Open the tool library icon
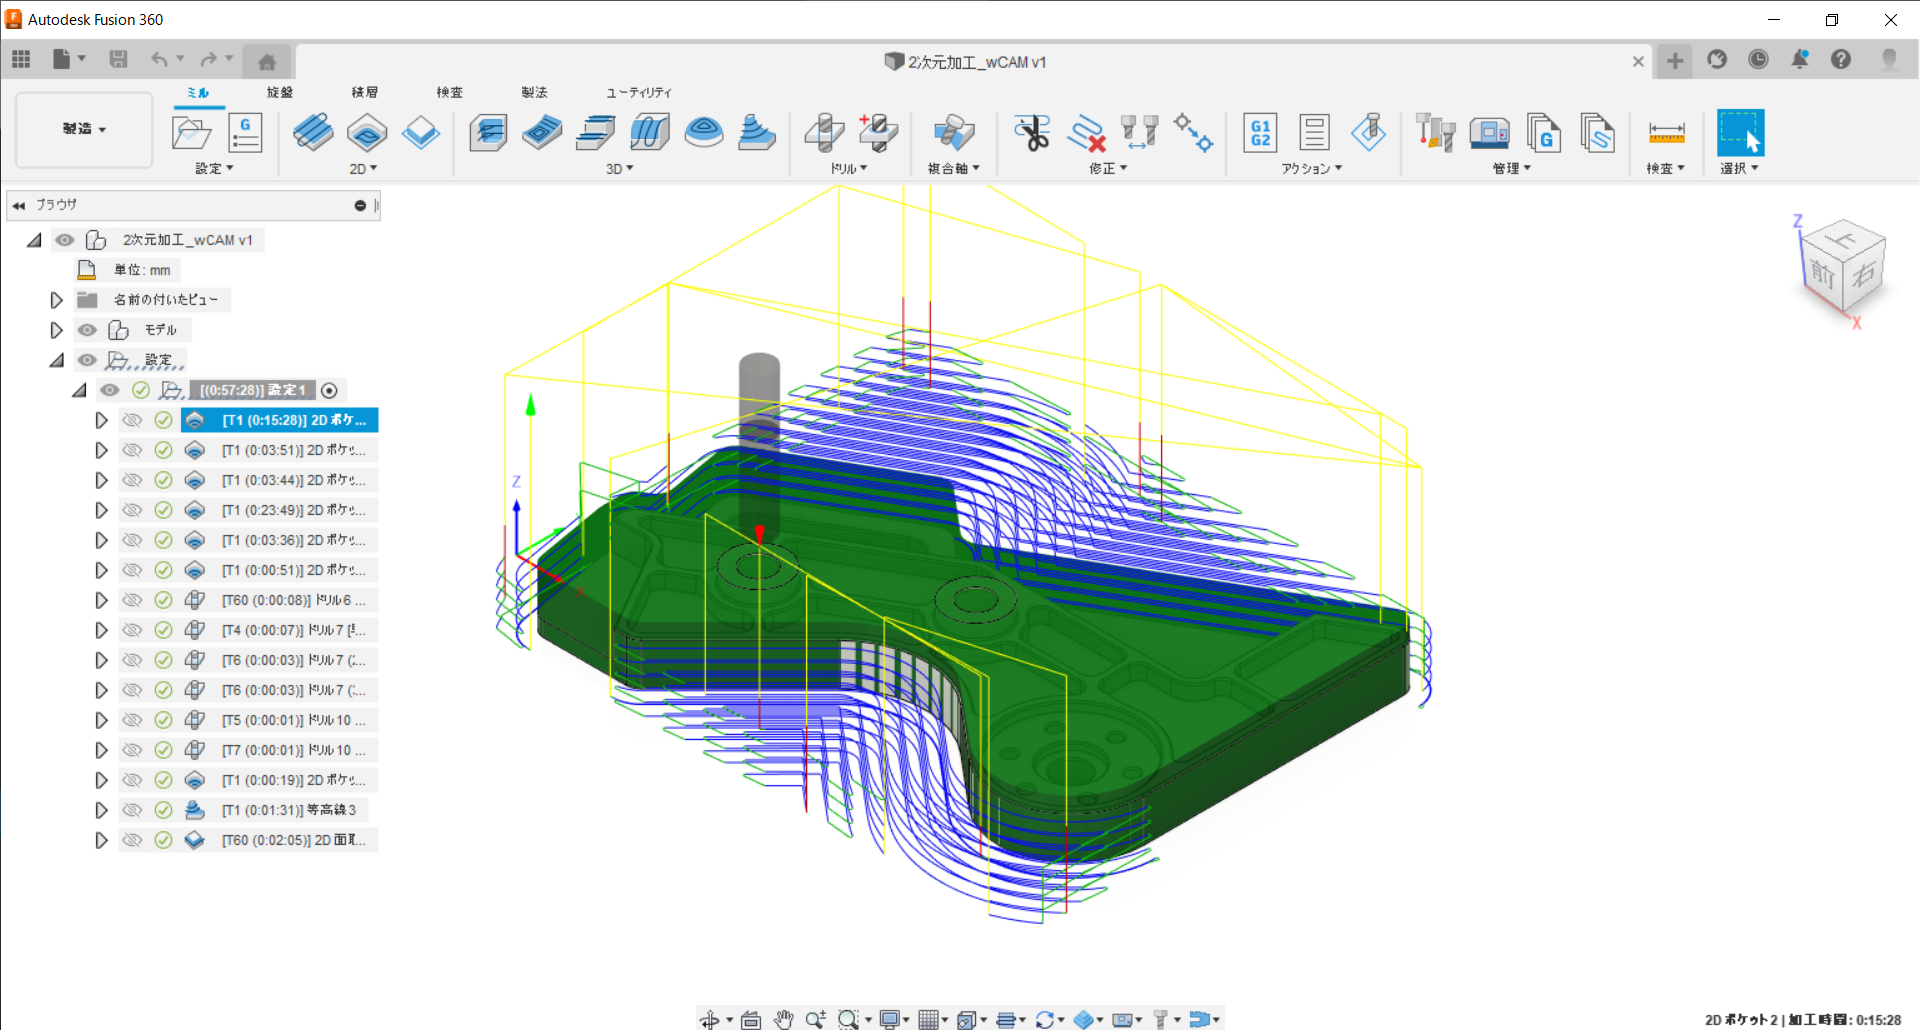 pos(1435,132)
